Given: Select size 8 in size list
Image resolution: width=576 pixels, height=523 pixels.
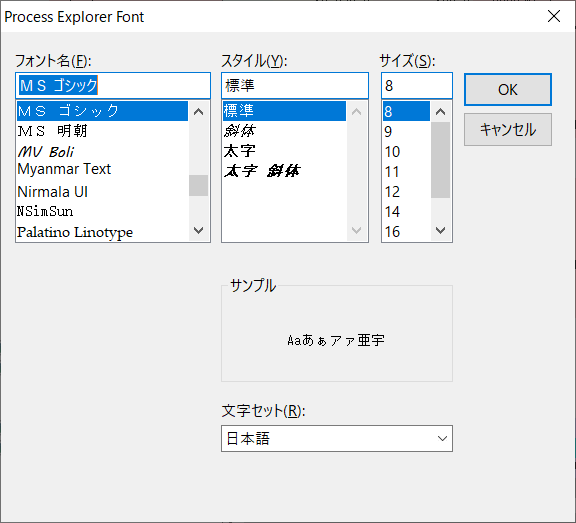Looking at the screenshot, I should [406, 111].
